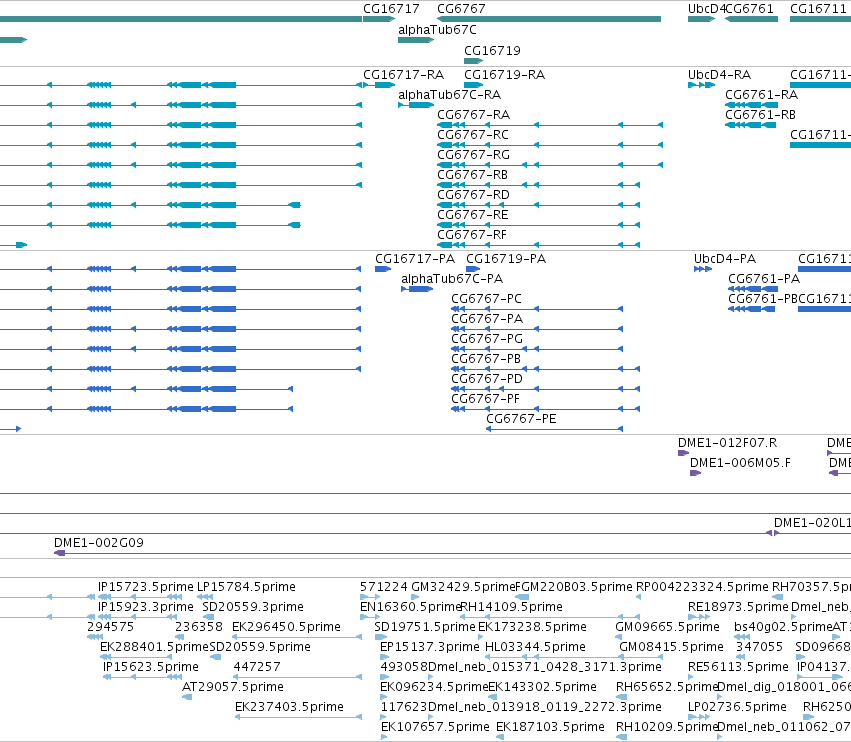The image size is (851, 742).
Task: Click the UbcD4-RA transcript label
Action: (719, 75)
